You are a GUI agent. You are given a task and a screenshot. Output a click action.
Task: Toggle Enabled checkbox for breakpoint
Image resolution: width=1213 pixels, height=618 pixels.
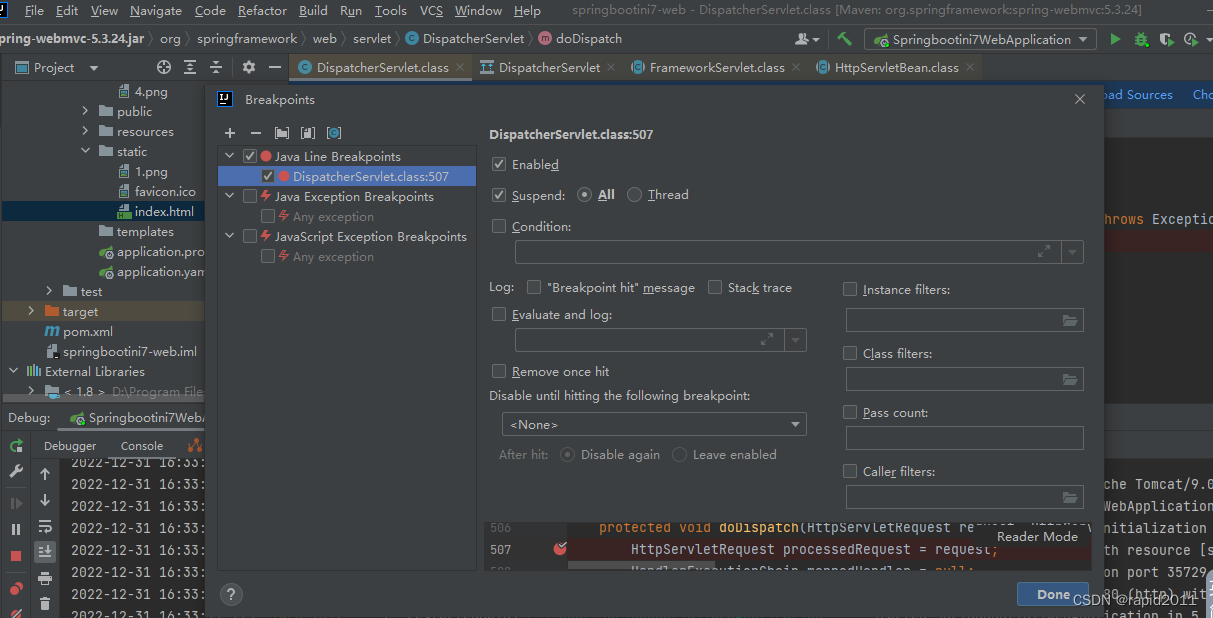(x=499, y=164)
